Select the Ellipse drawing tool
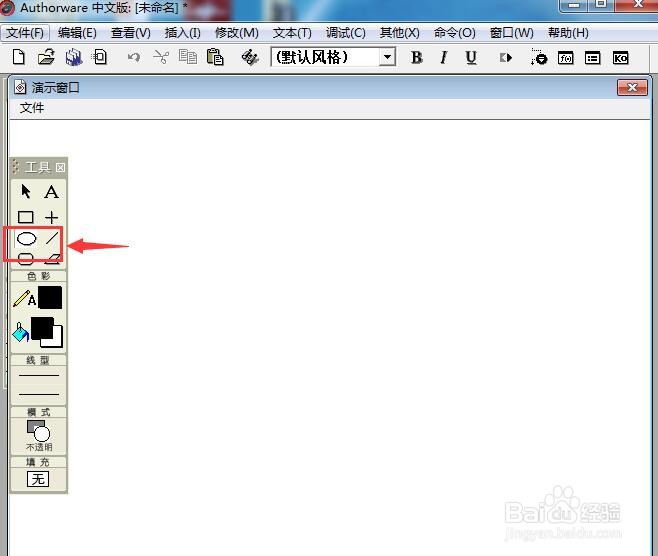The height and width of the screenshot is (556, 658). coord(26,239)
